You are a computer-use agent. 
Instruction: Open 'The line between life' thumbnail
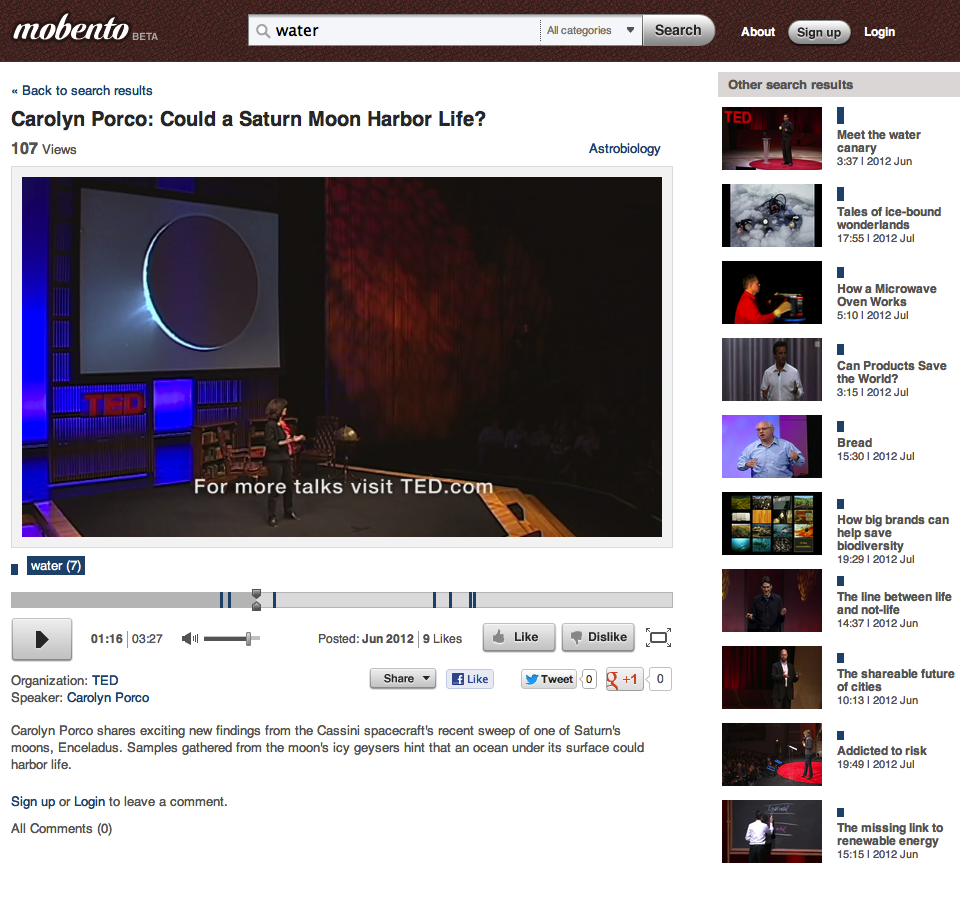coord(771,601)
